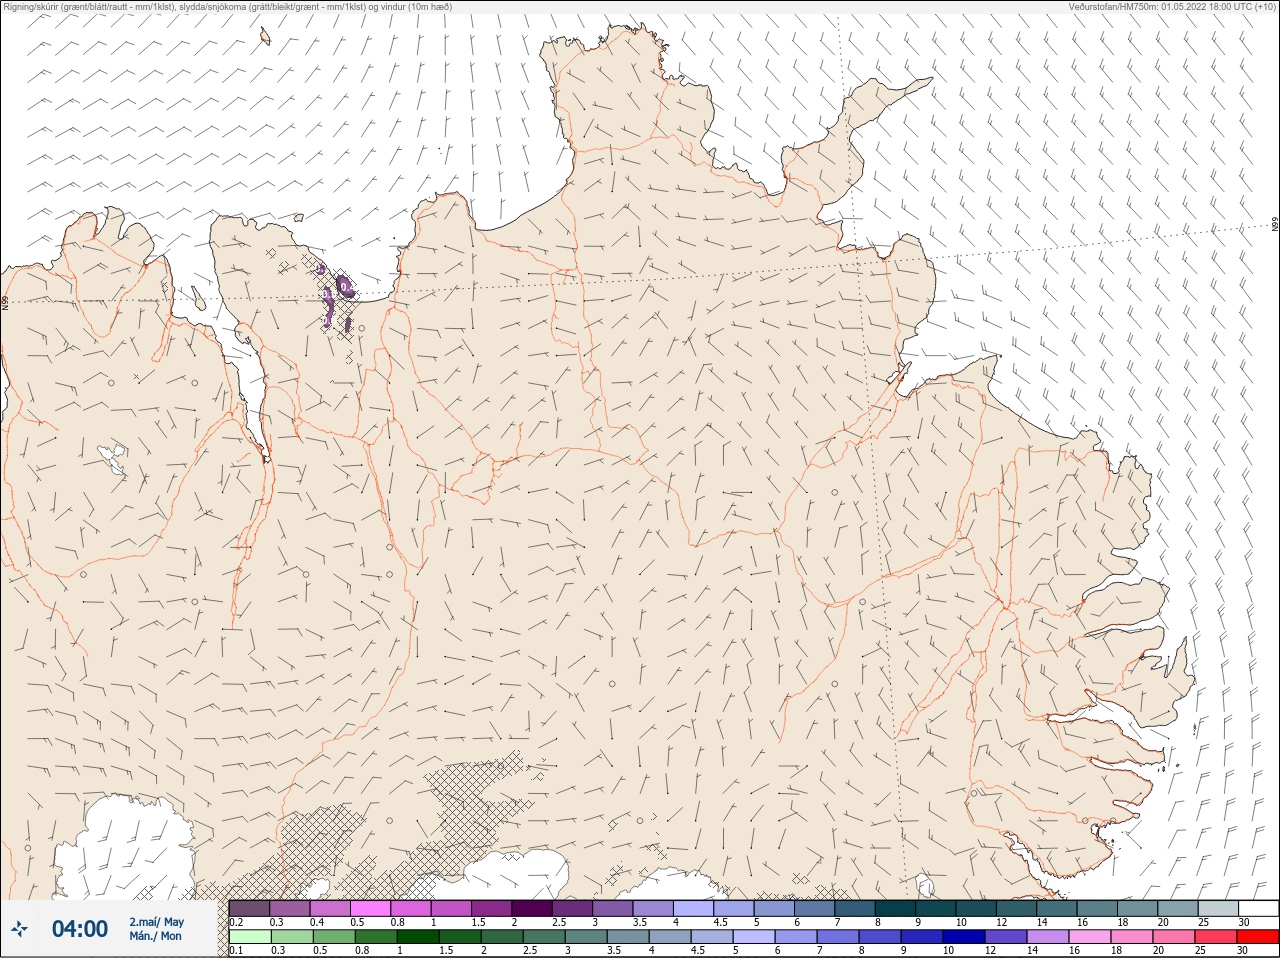Click the 04:00 forecast time display
1280x958 pixels.
[80, 929]
